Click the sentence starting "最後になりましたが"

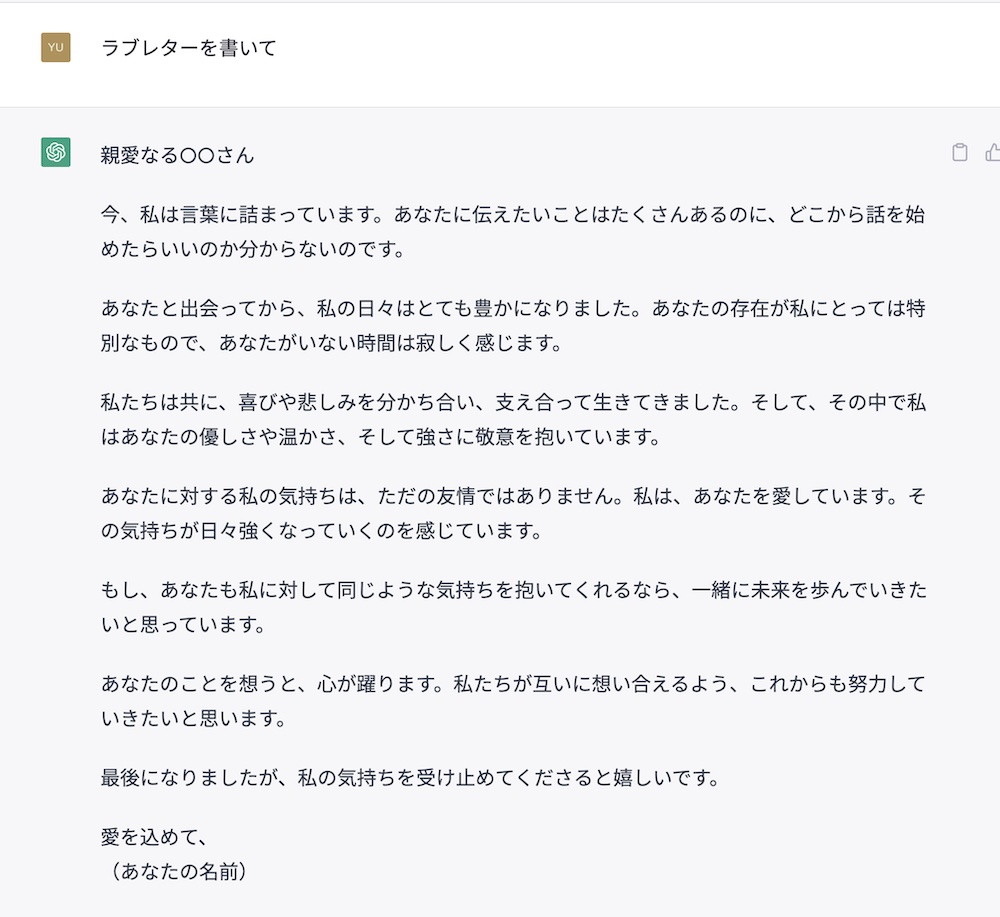(410, 778)
